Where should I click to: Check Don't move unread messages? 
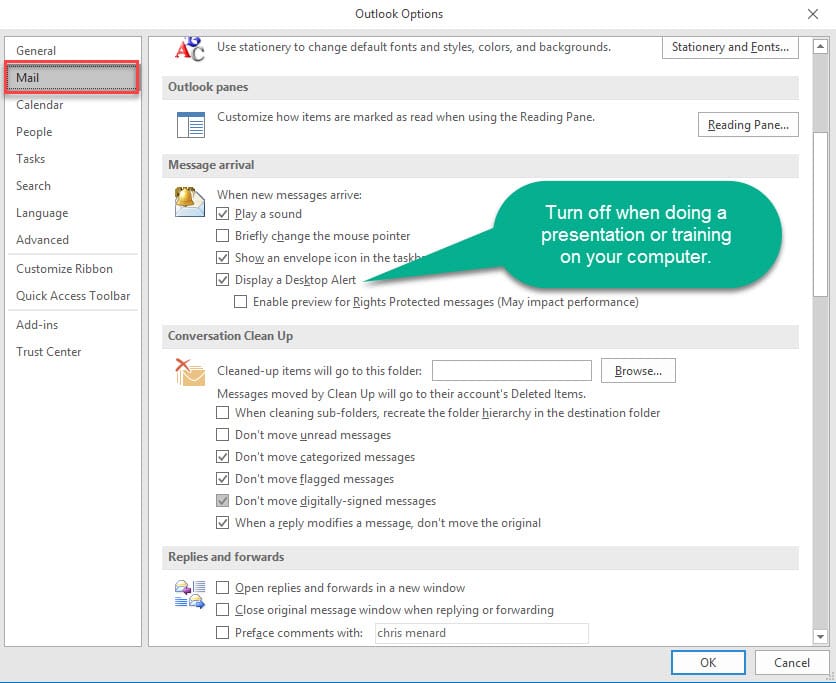click(x=222, y=434)
